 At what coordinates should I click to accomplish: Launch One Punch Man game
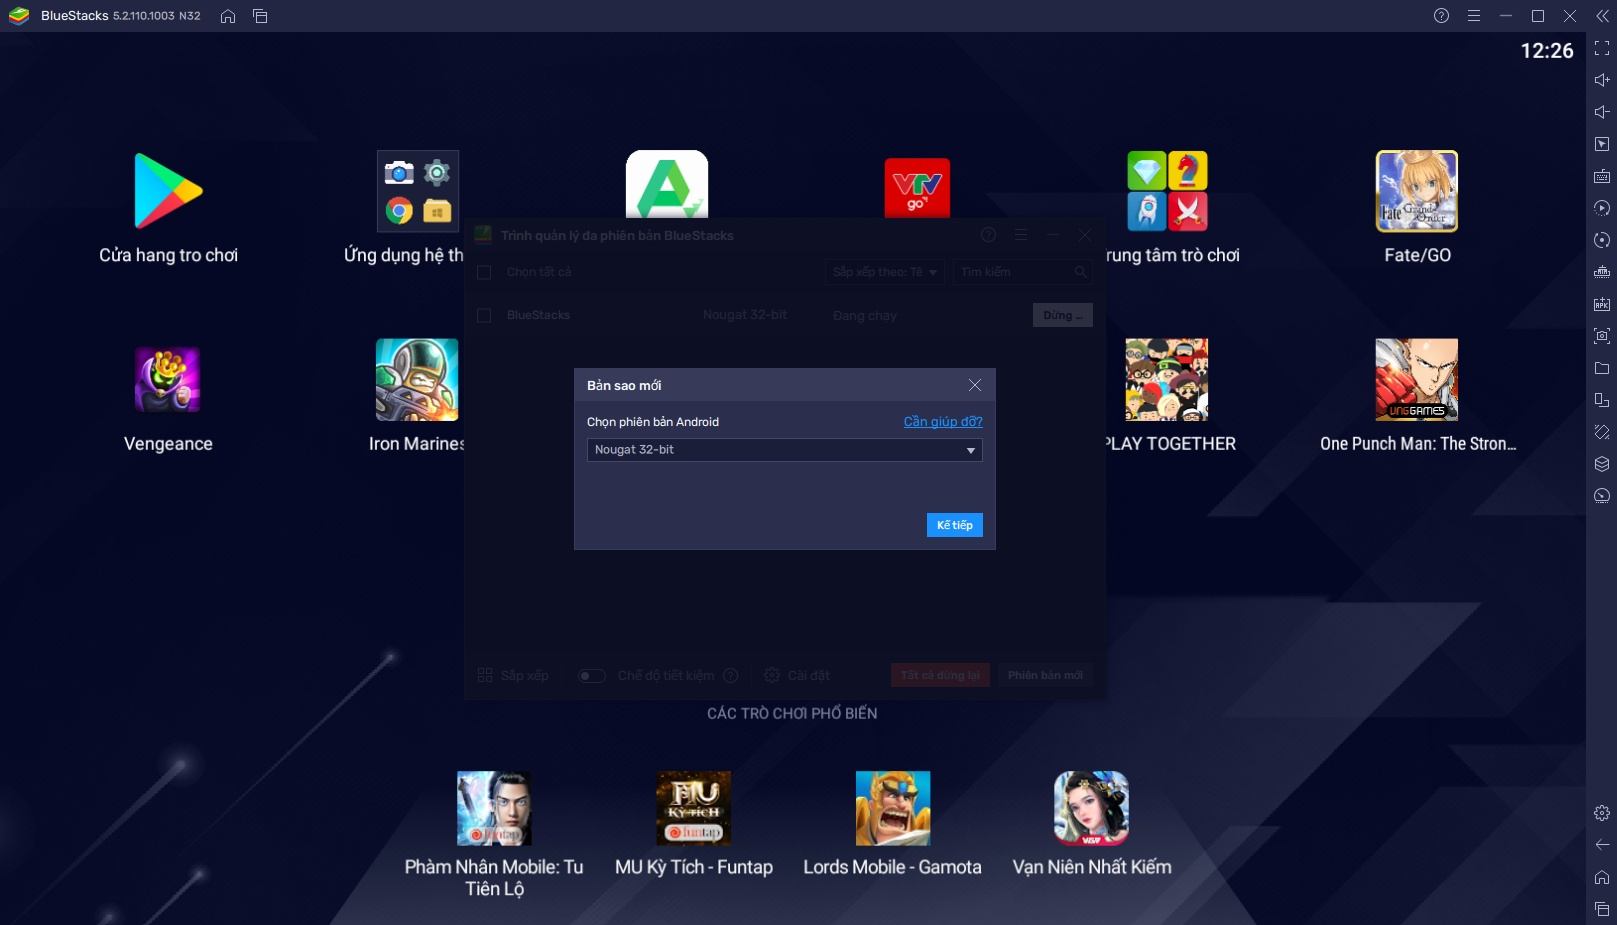pos(1417,380)
